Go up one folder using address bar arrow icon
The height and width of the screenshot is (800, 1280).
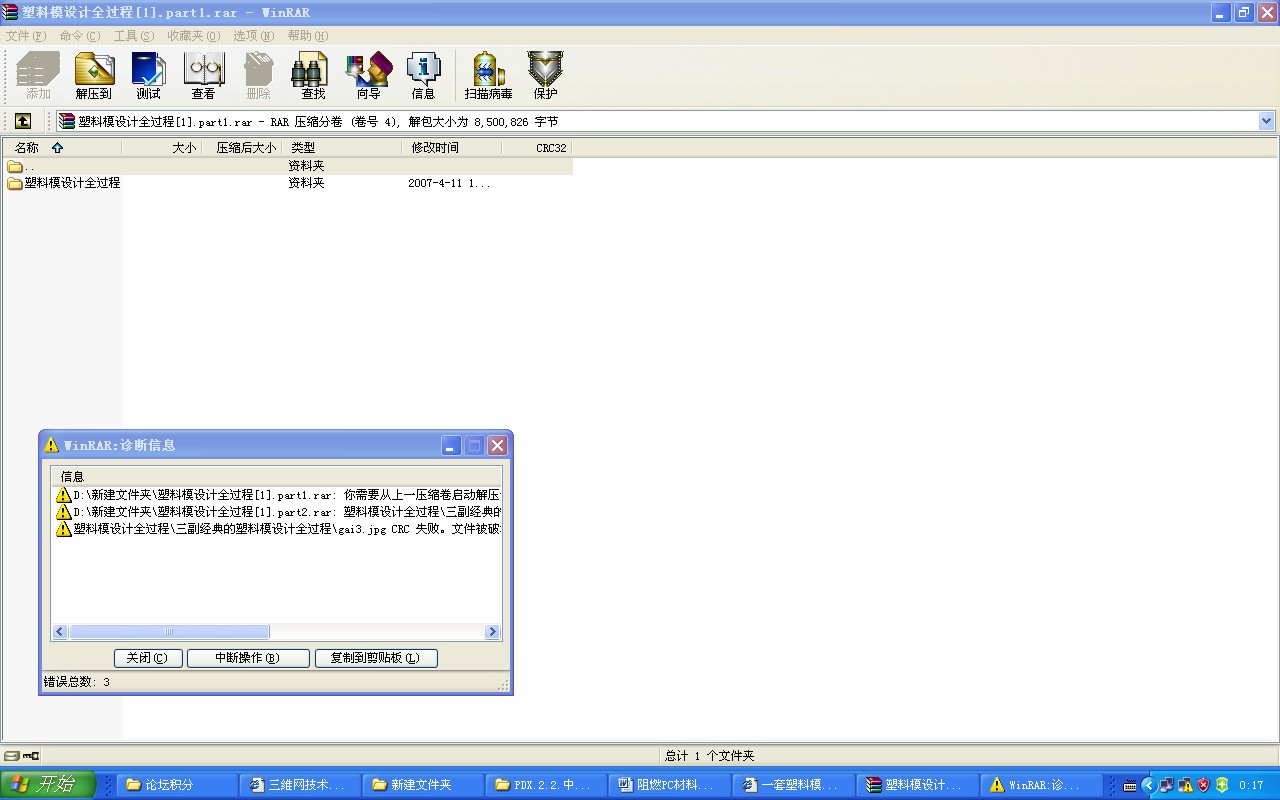23,121
